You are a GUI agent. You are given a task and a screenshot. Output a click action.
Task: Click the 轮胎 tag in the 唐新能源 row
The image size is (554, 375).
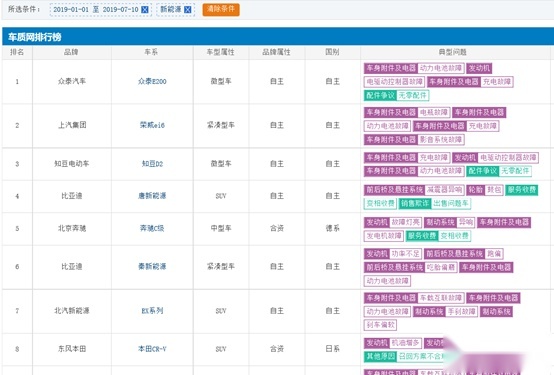pyautogui.click(x=476, y=190)
